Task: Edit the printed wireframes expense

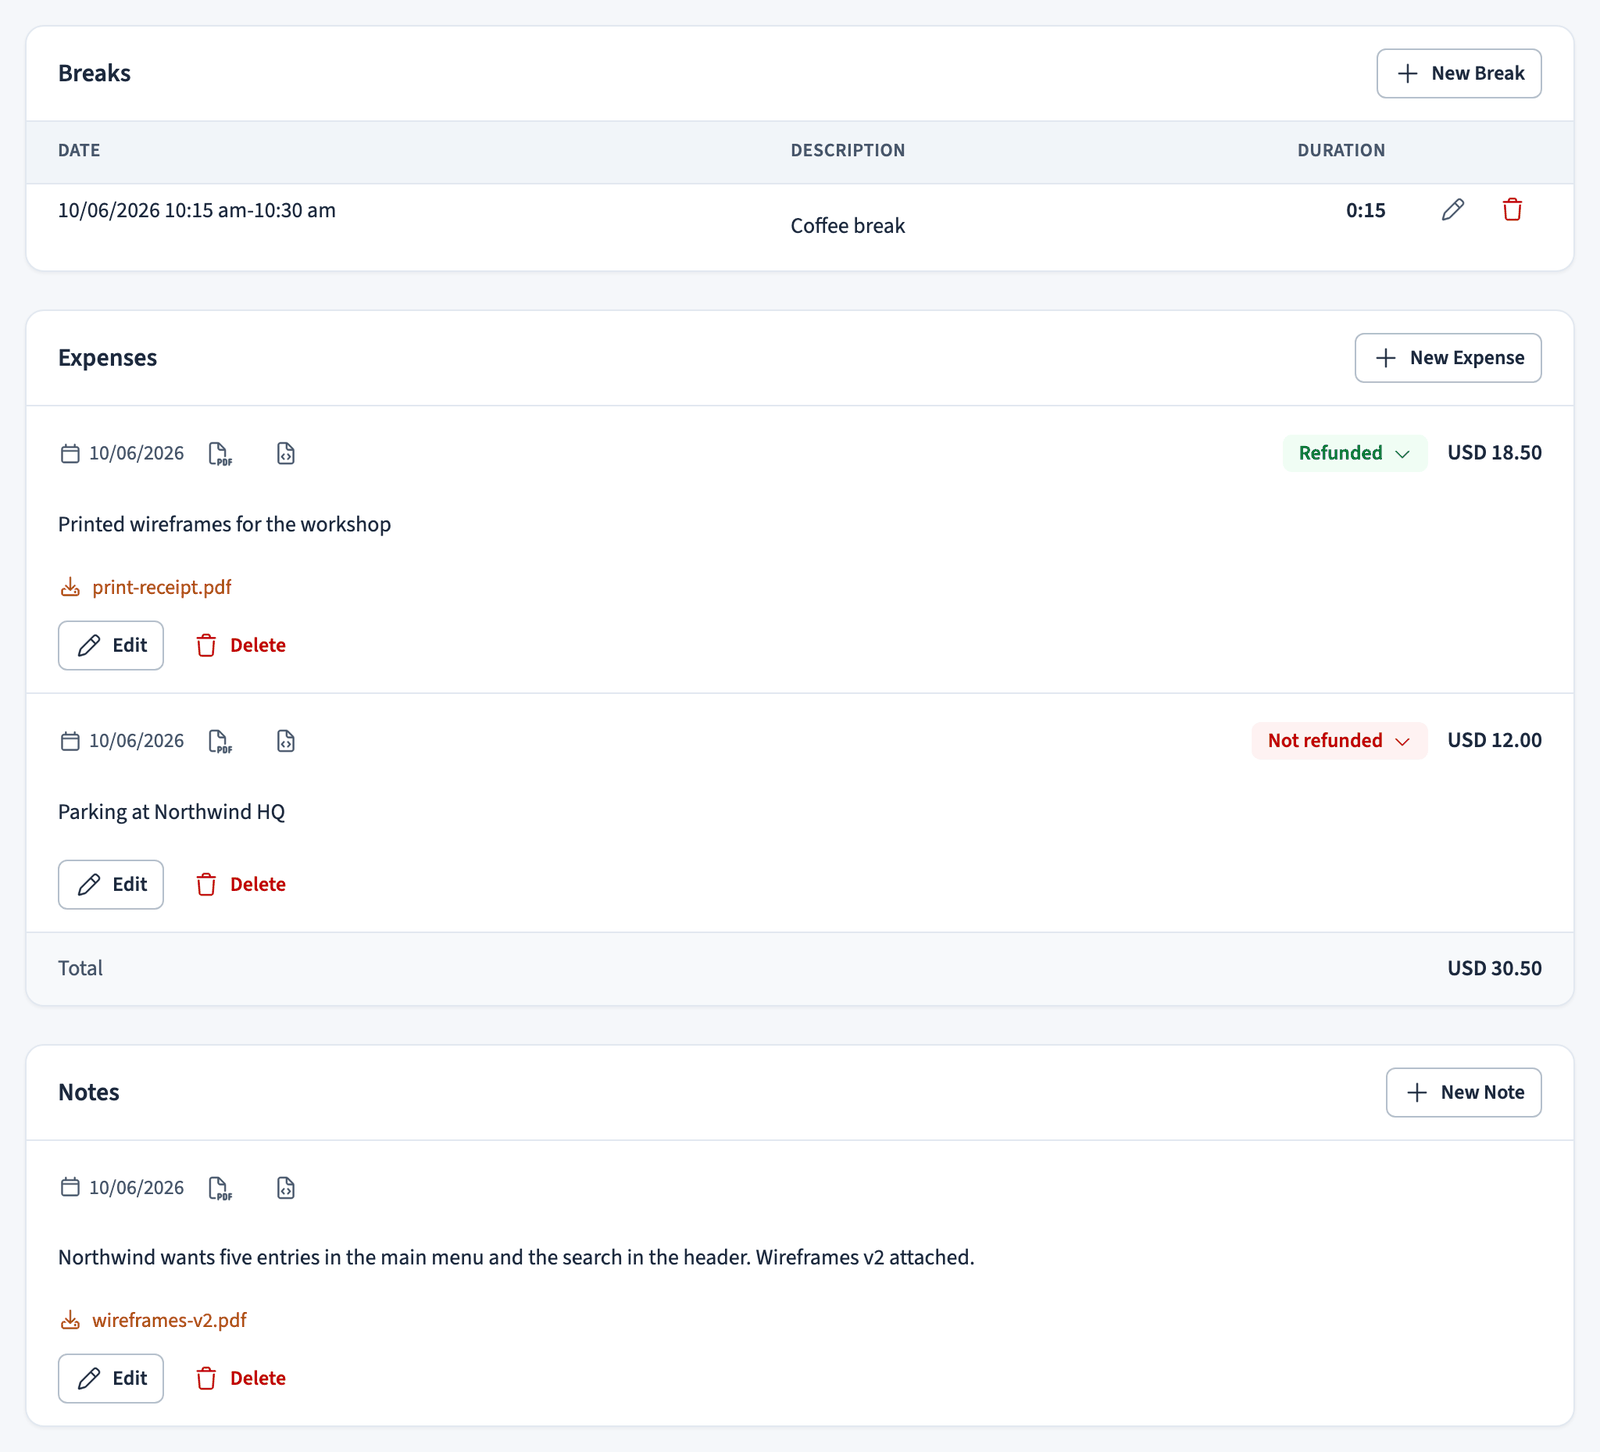Action: pos(111,646)
